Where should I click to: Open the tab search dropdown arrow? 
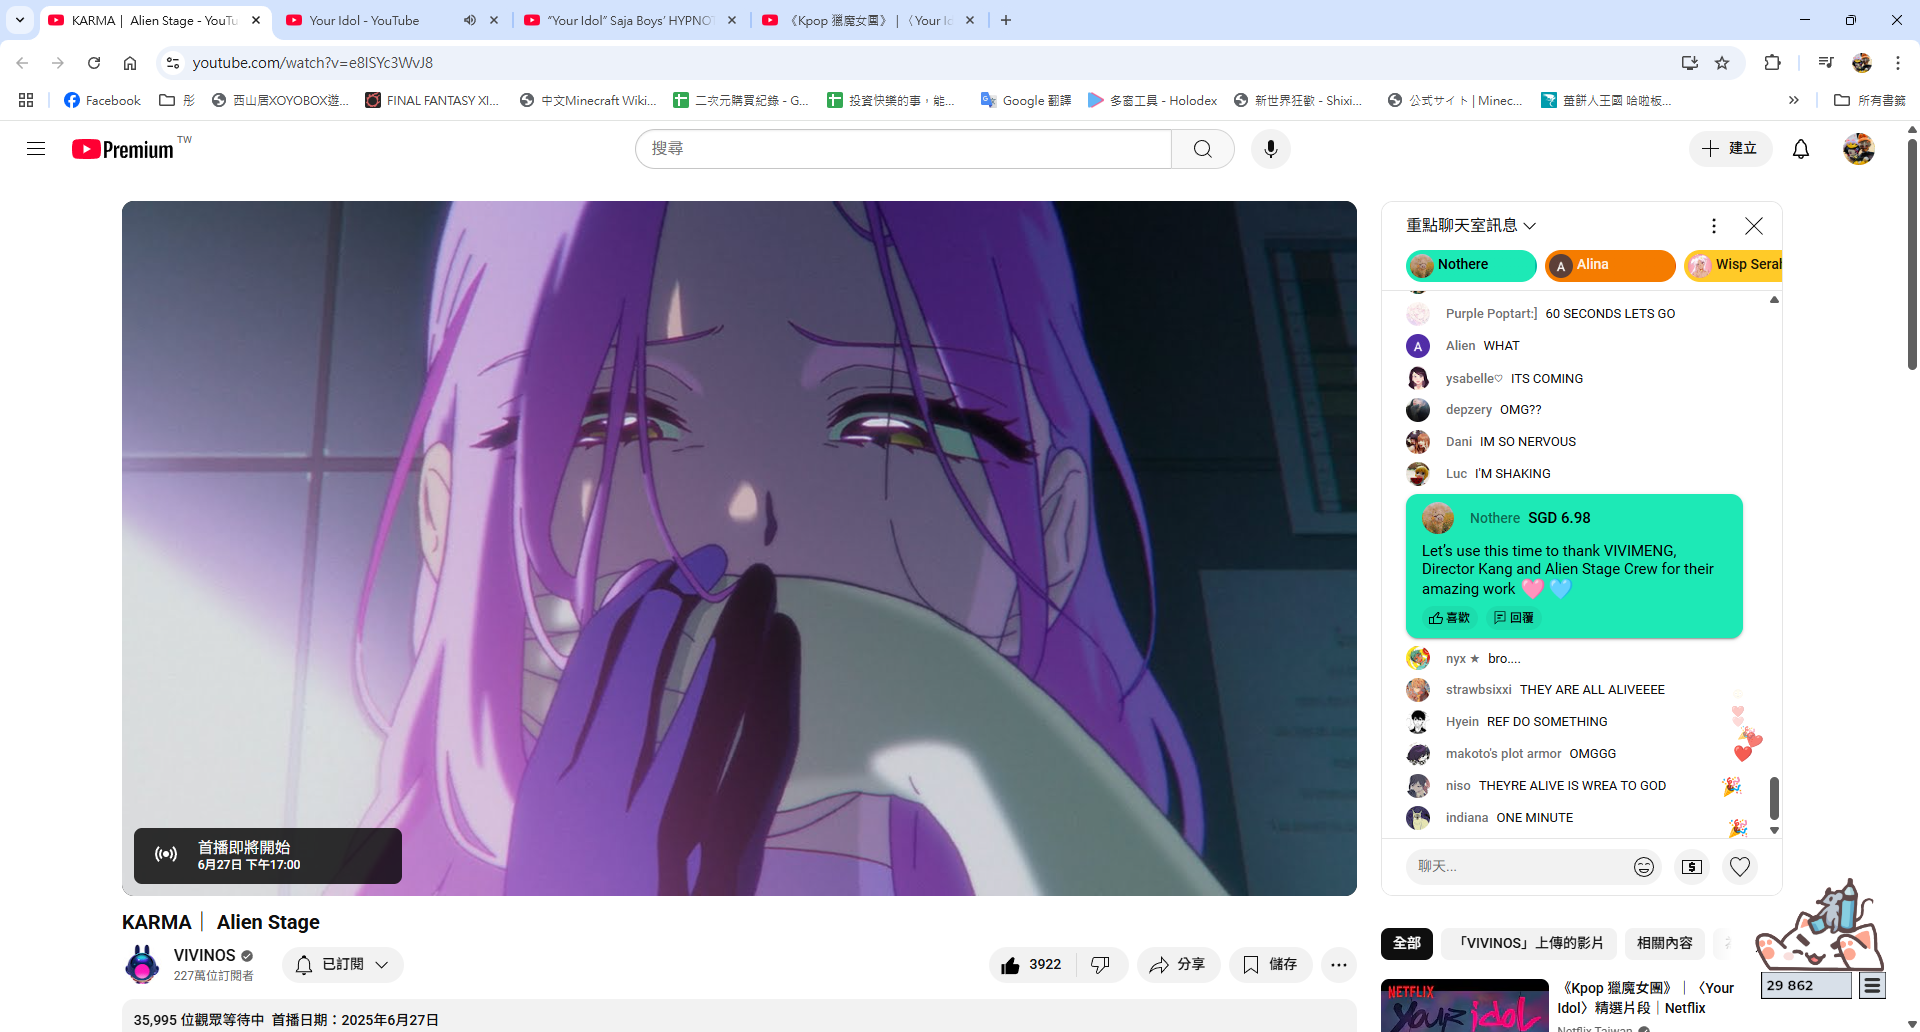point(20,20)
